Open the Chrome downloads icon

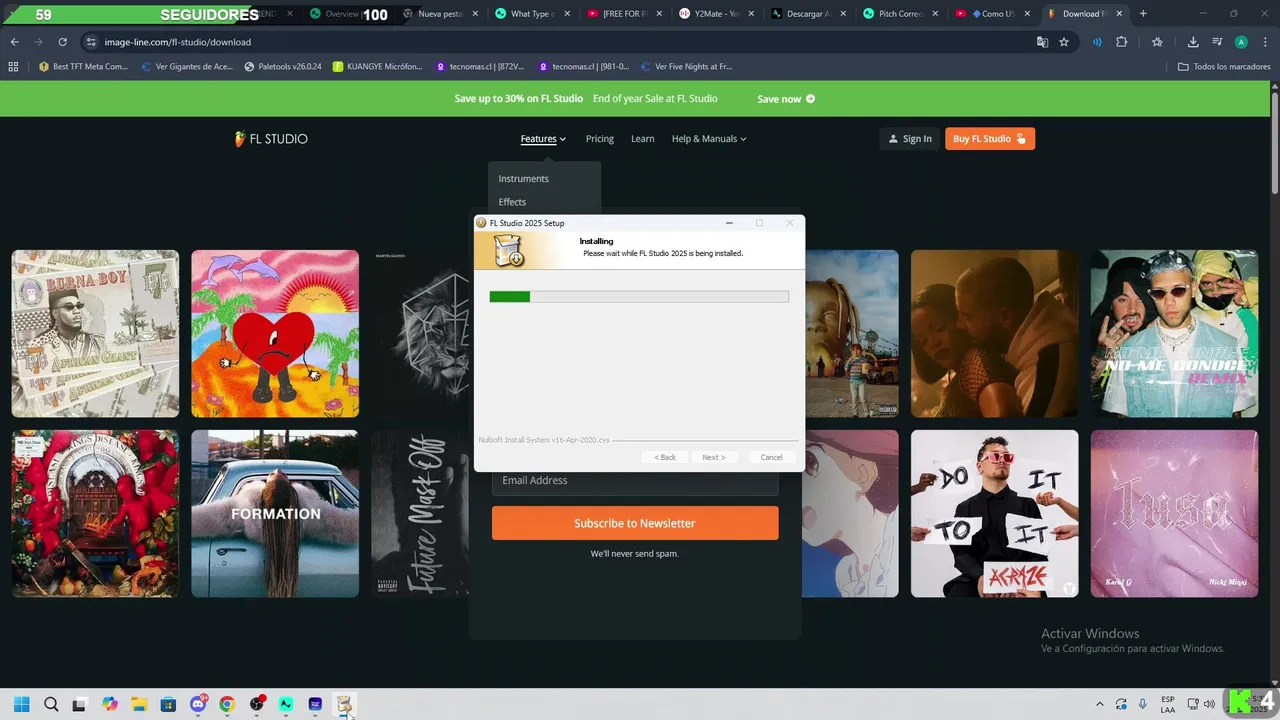click(1193, 42)
